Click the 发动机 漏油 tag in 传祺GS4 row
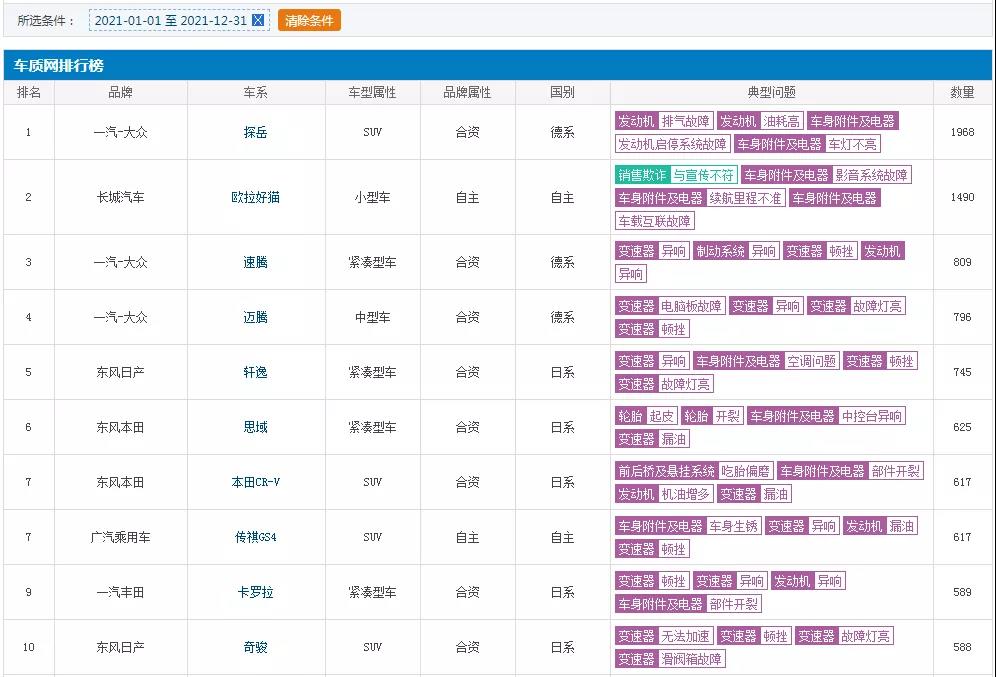The width and height of the screenshot is (996, 677). coord(880,526)
